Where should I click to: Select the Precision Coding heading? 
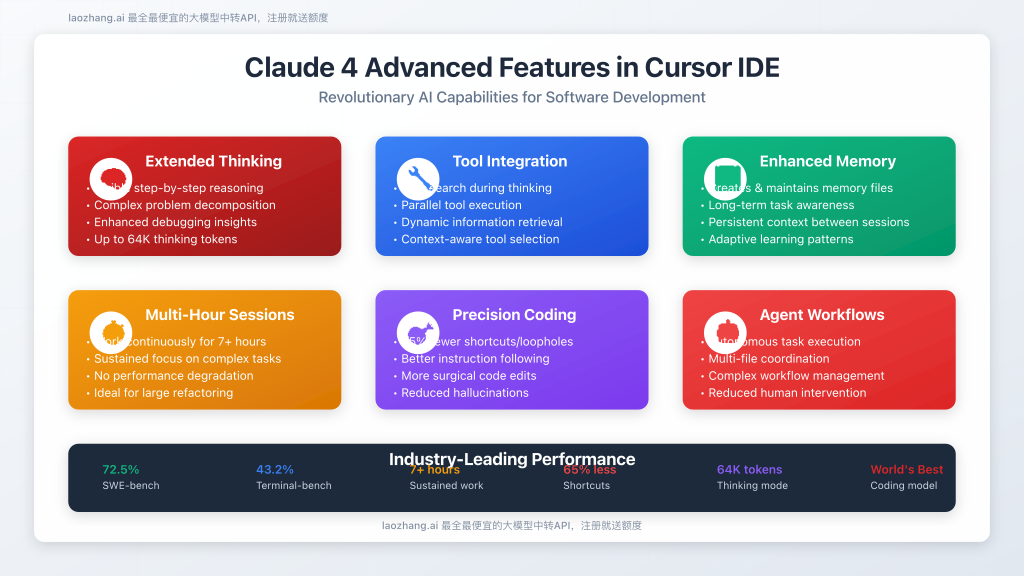515,315
